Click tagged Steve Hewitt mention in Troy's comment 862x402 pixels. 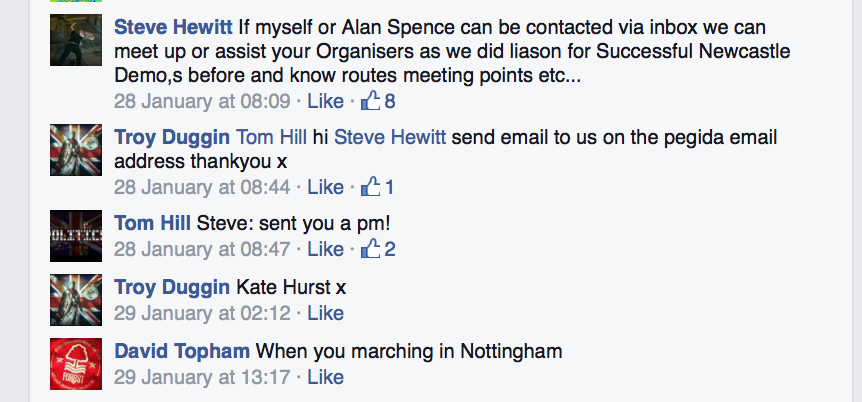point(390,138)
